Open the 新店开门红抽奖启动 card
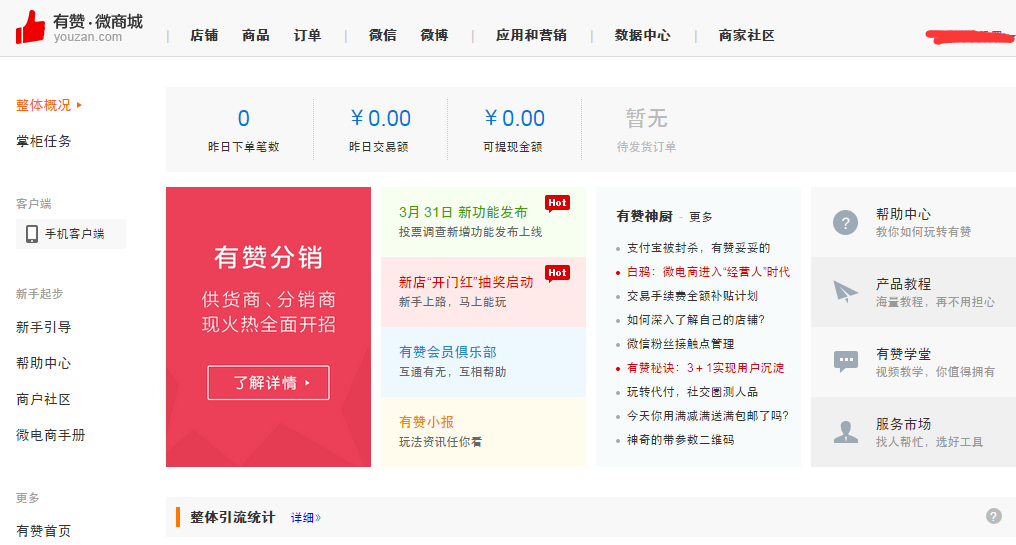Image resolution: width=1016 pixels, height=545 pixels. coord(483,292)
